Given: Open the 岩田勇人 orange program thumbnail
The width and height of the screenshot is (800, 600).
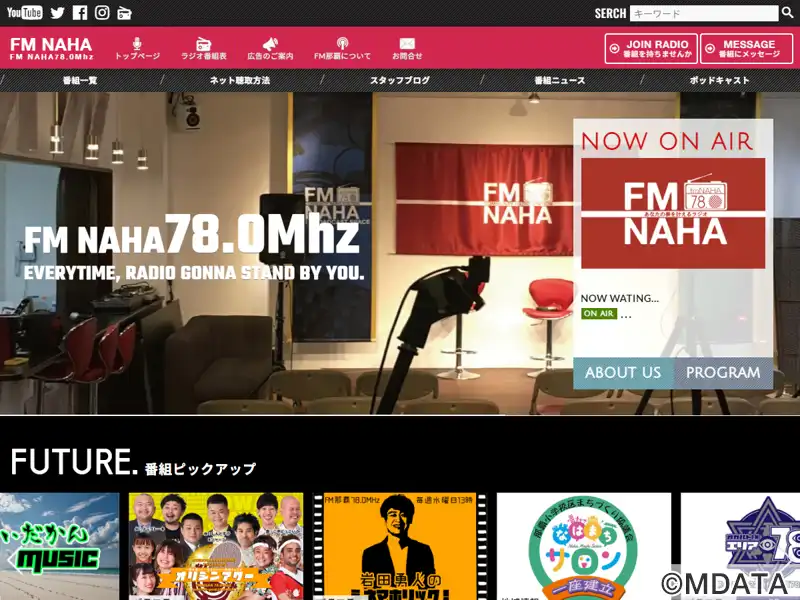Looking at the screenshot, I should click(400, 546).
